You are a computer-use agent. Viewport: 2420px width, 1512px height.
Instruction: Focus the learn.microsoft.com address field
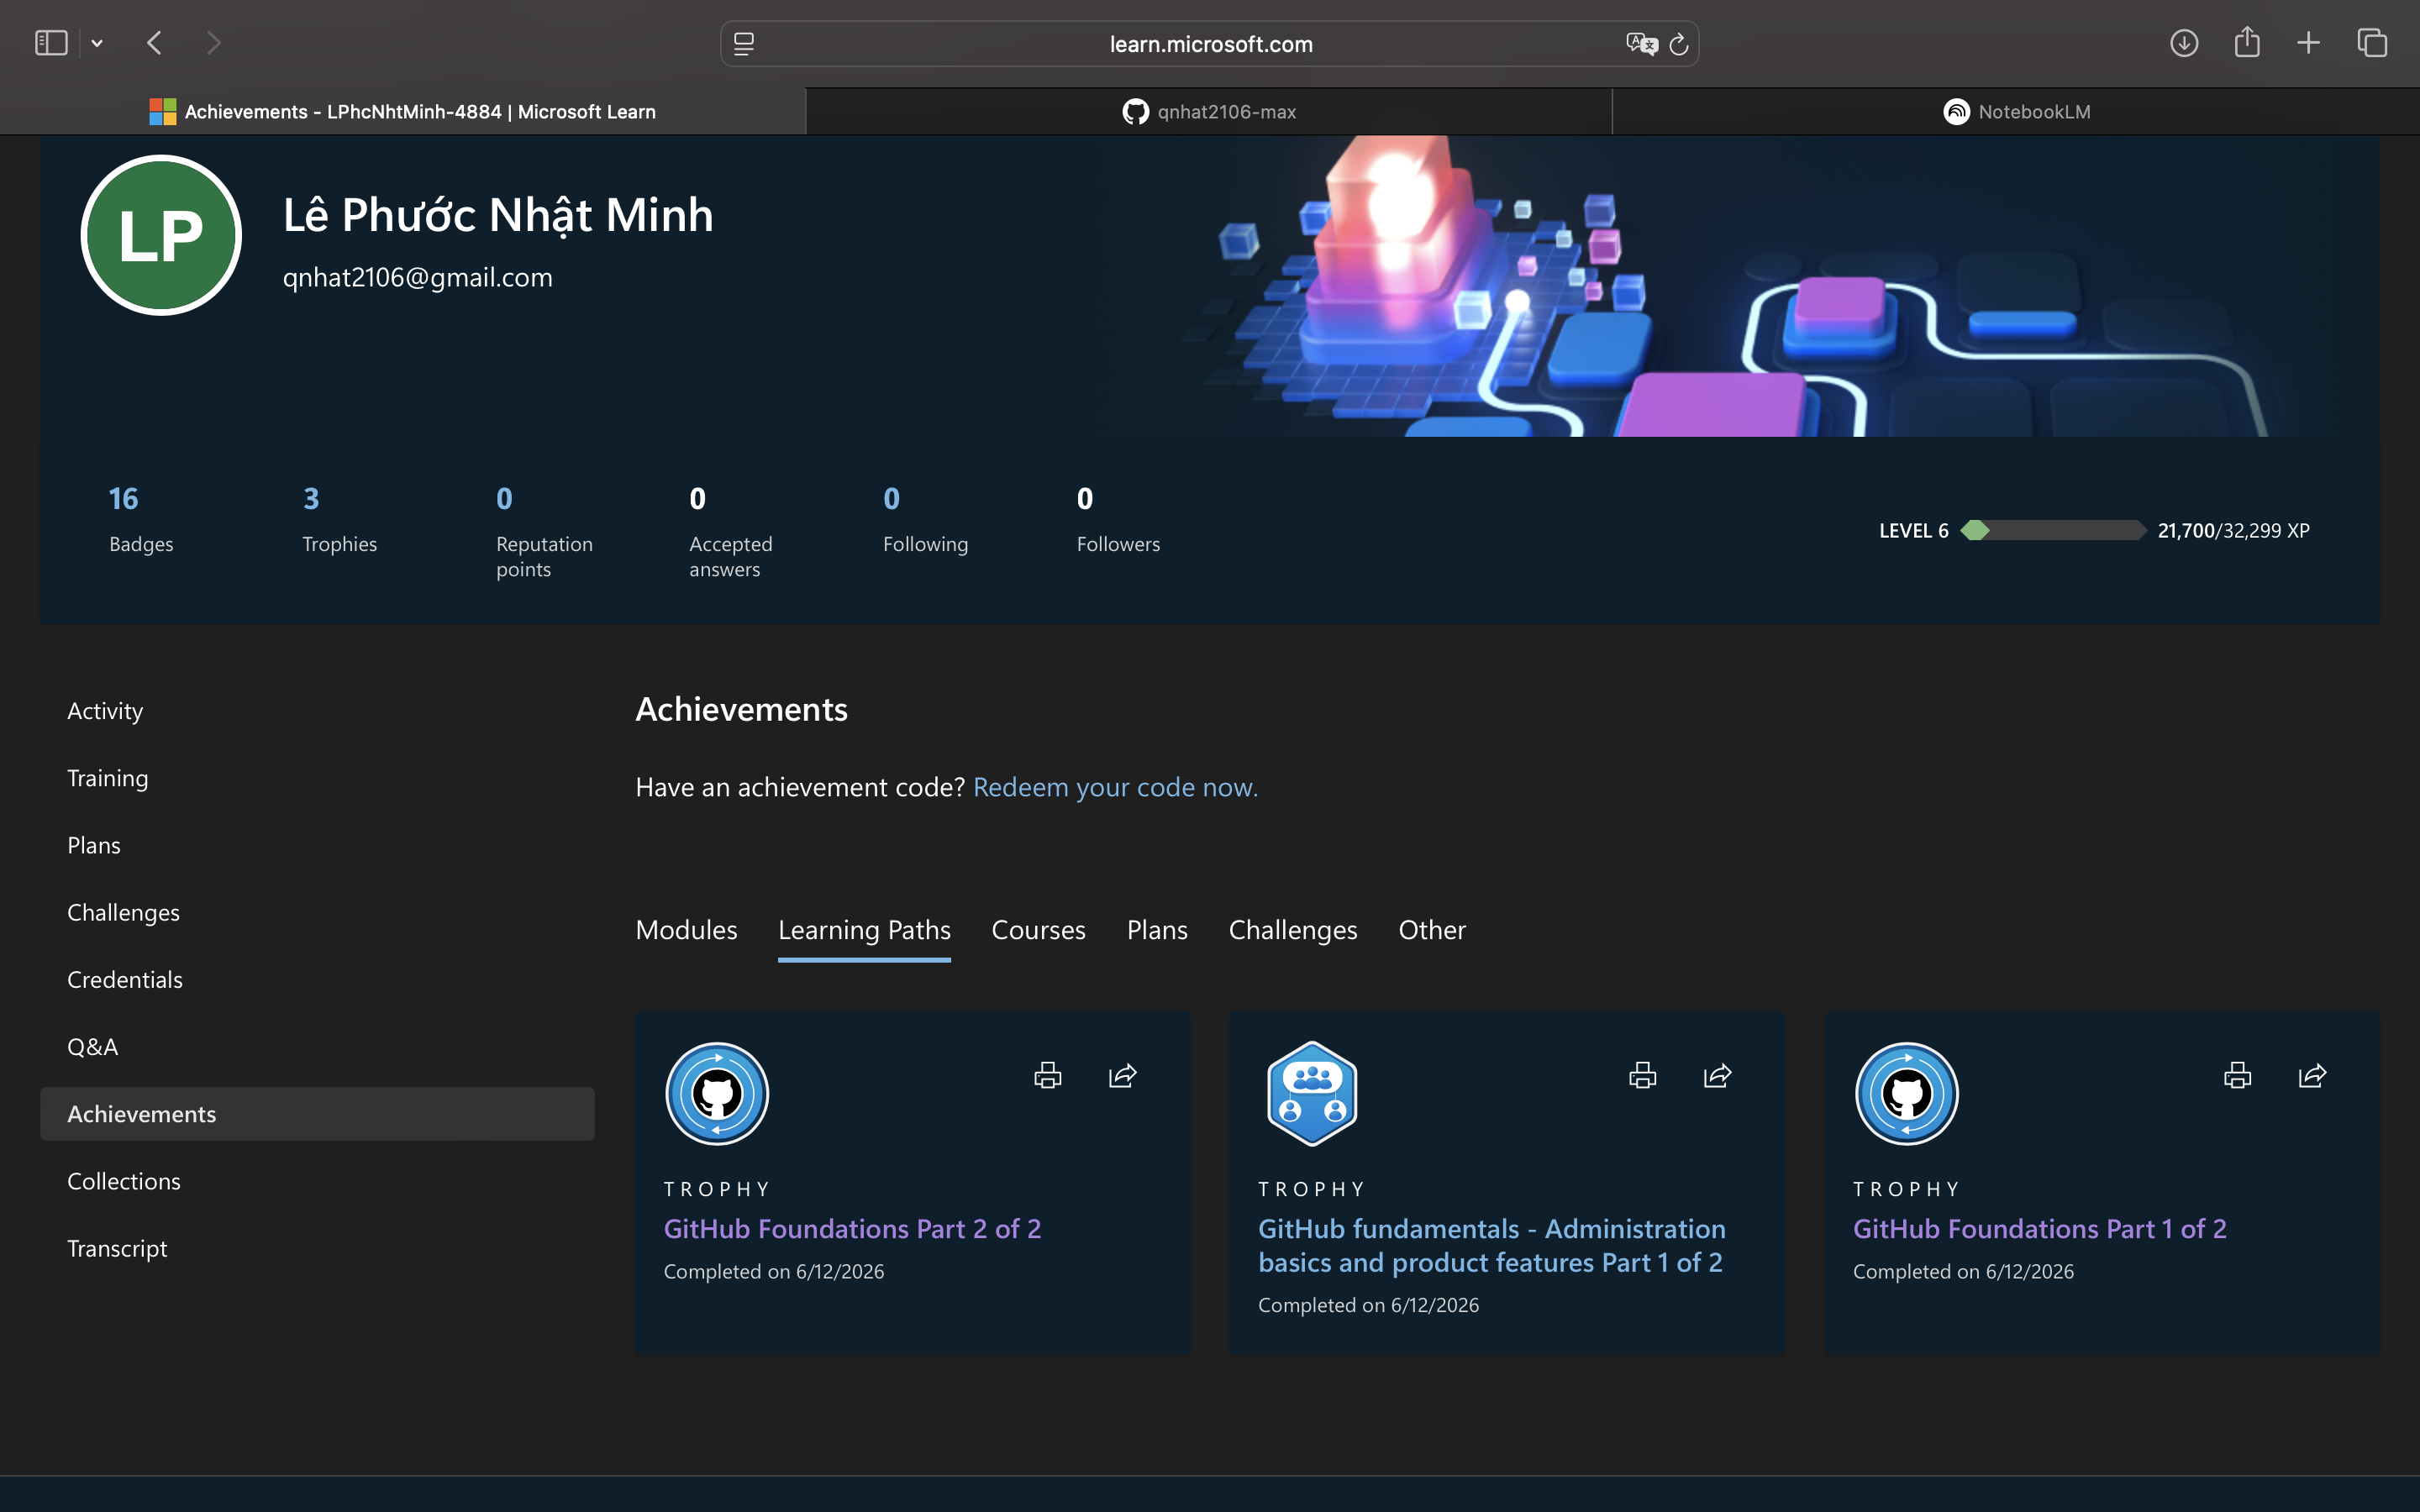[1210, 44]
